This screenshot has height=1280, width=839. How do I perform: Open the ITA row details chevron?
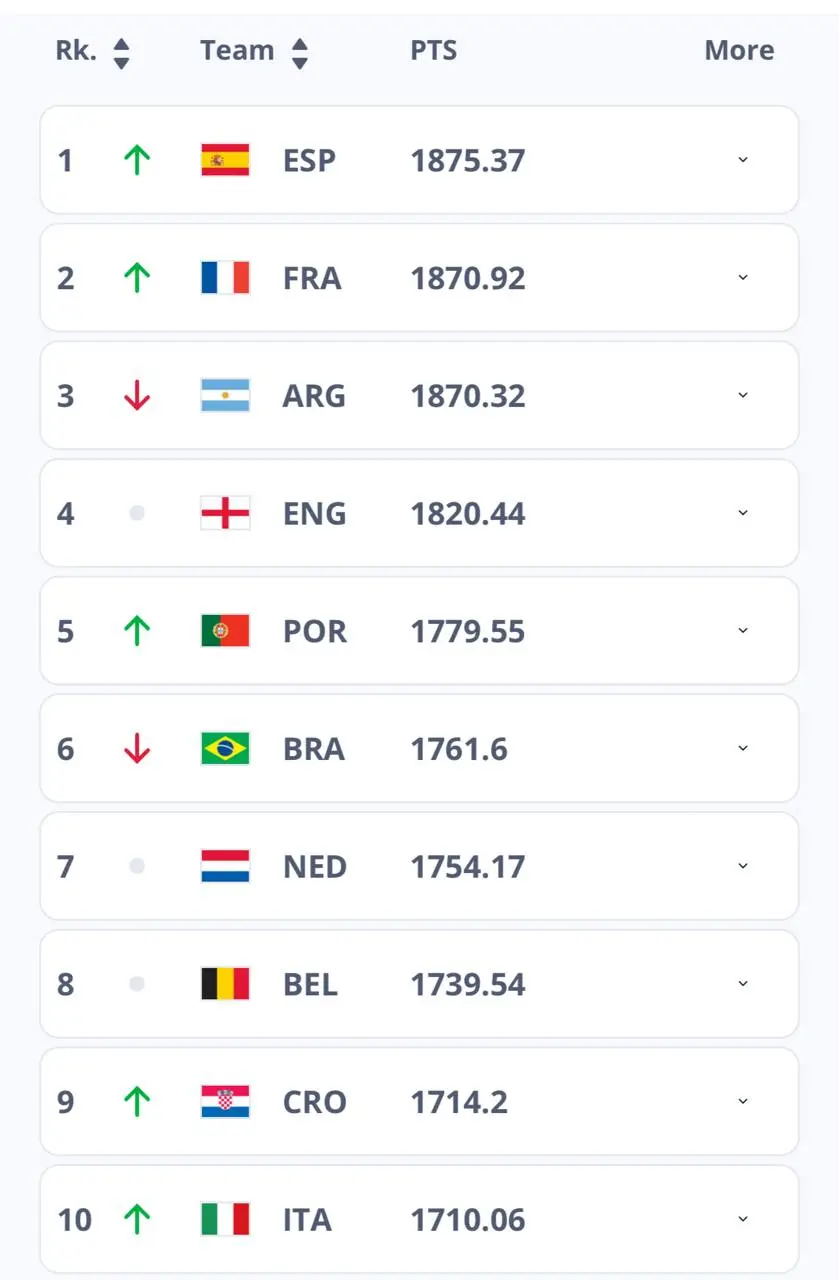pyautogui.click(x=742, y=1220)
